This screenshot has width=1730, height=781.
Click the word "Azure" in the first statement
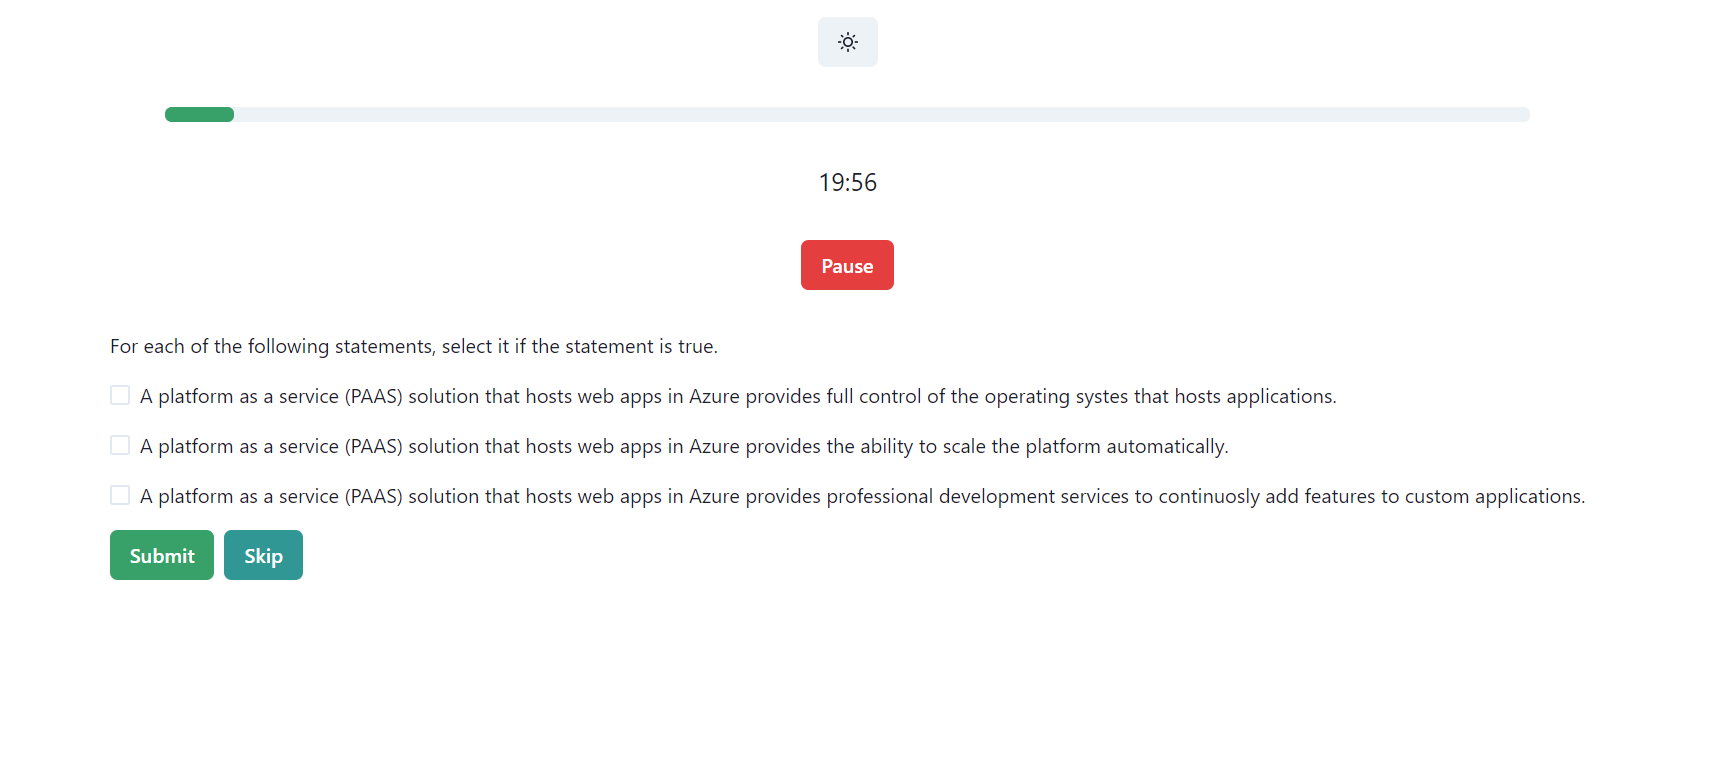click(x=714, y=396)
